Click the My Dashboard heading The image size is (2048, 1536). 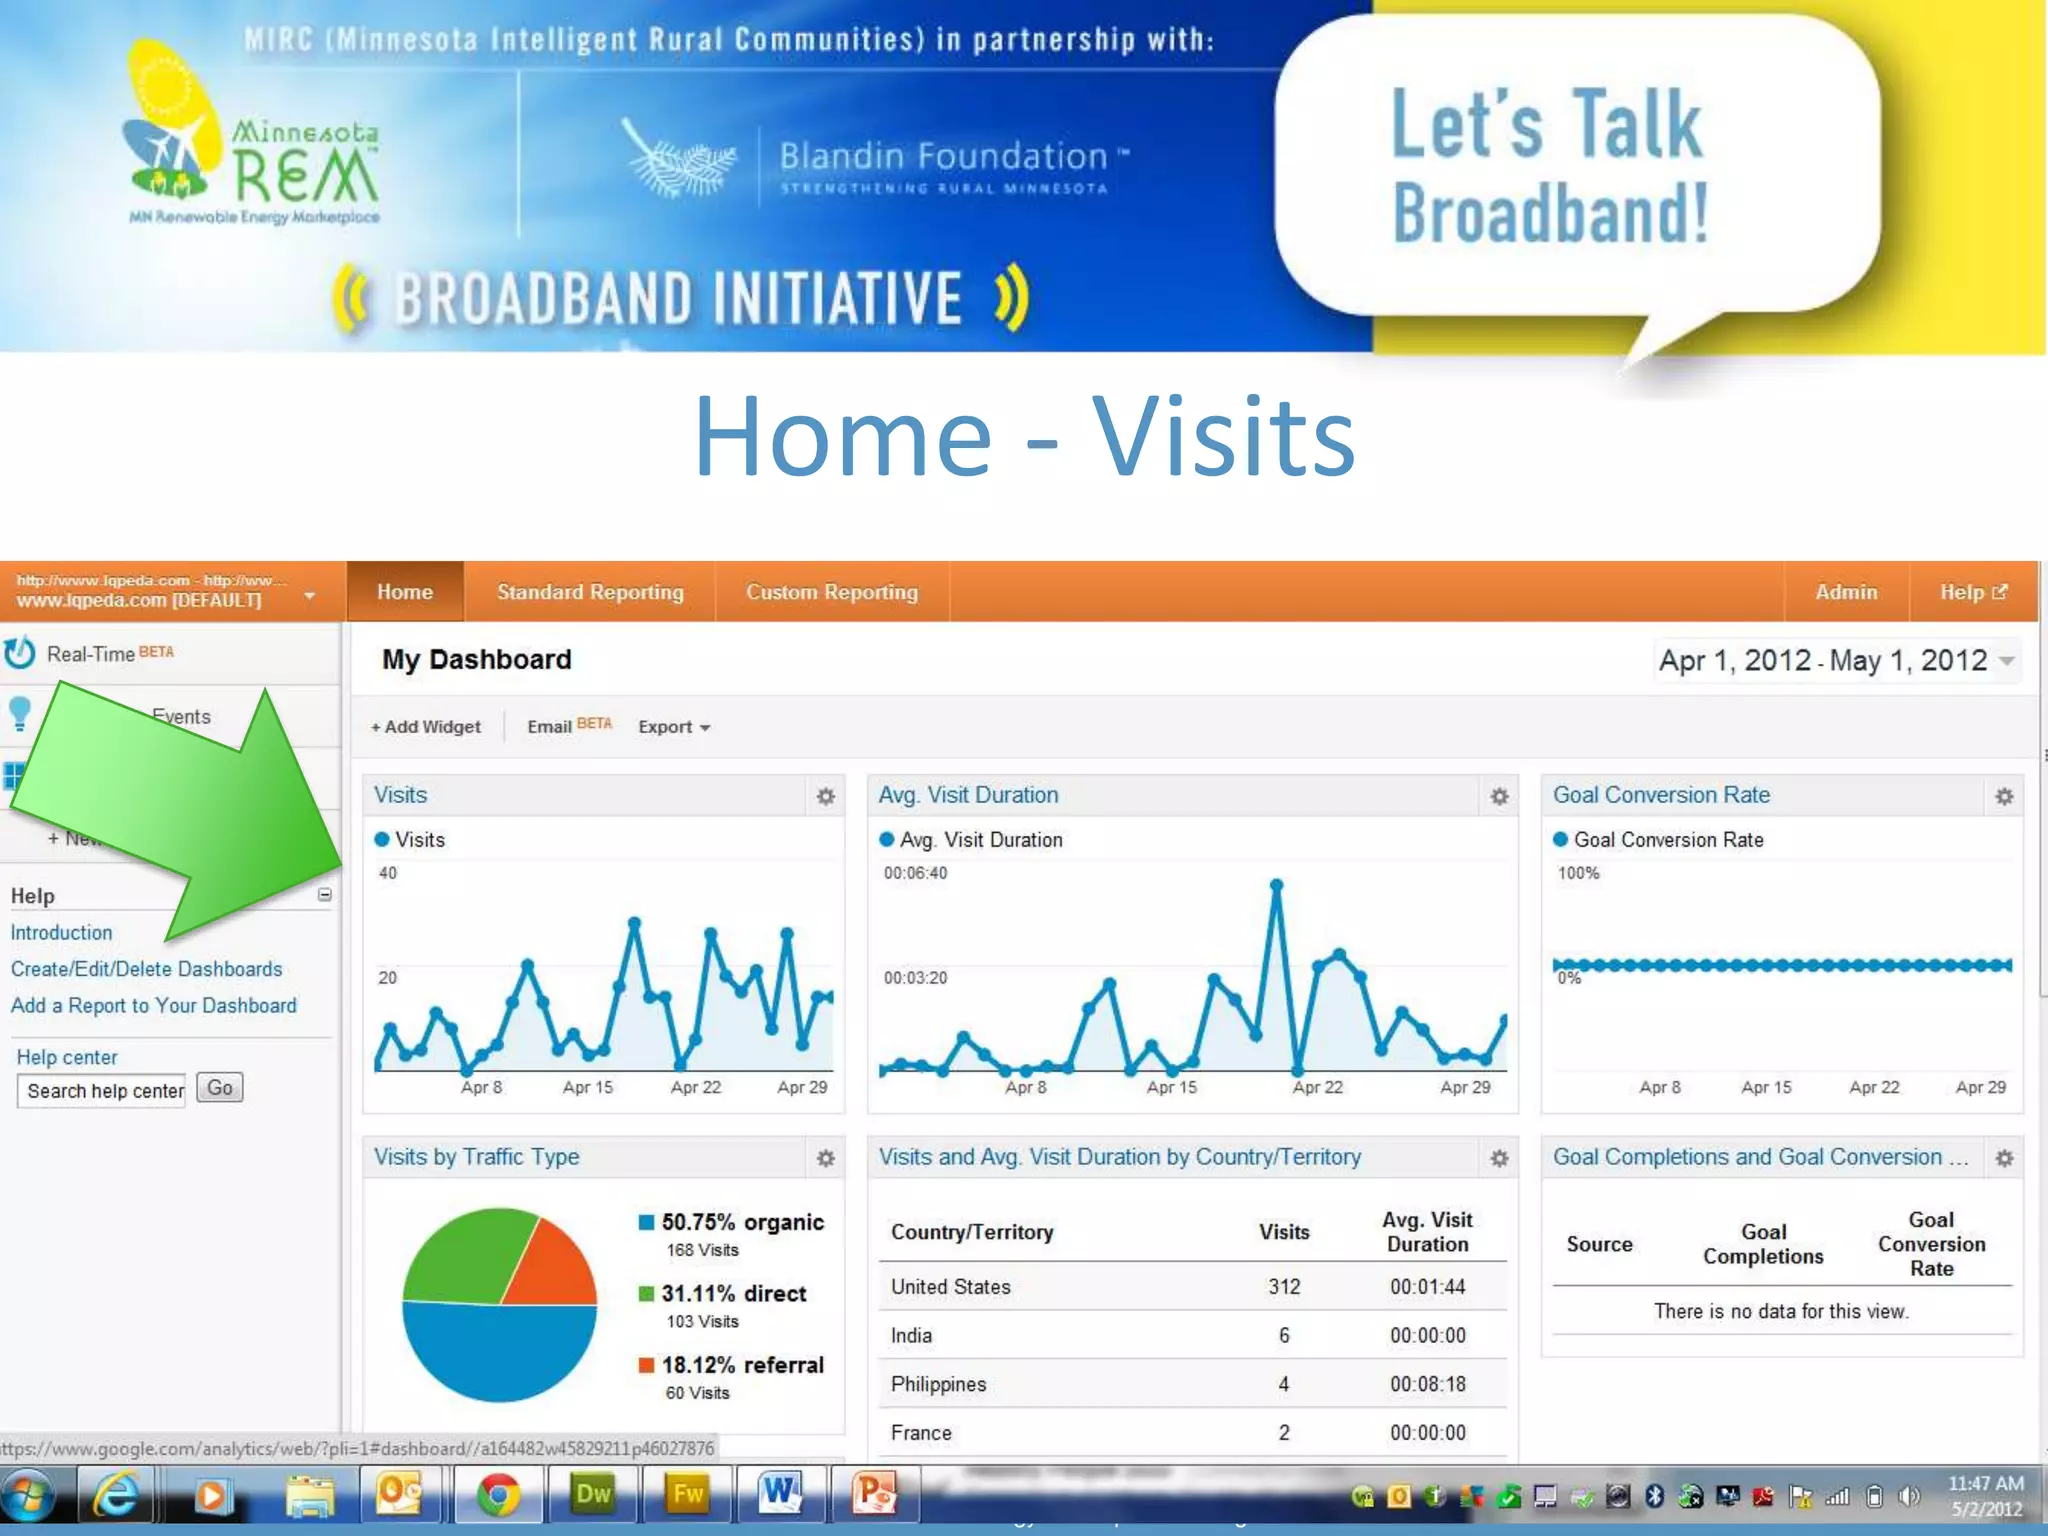coord(477,660)
